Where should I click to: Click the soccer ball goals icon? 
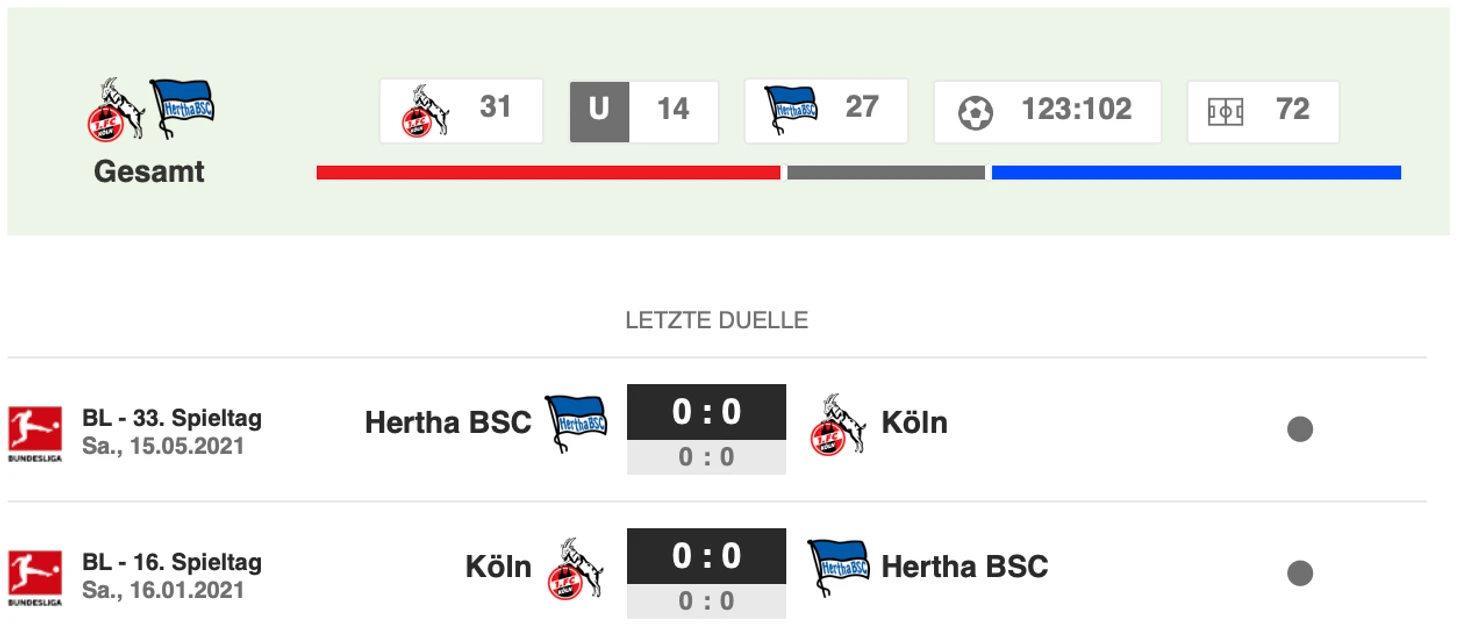[x=975, y=112]
